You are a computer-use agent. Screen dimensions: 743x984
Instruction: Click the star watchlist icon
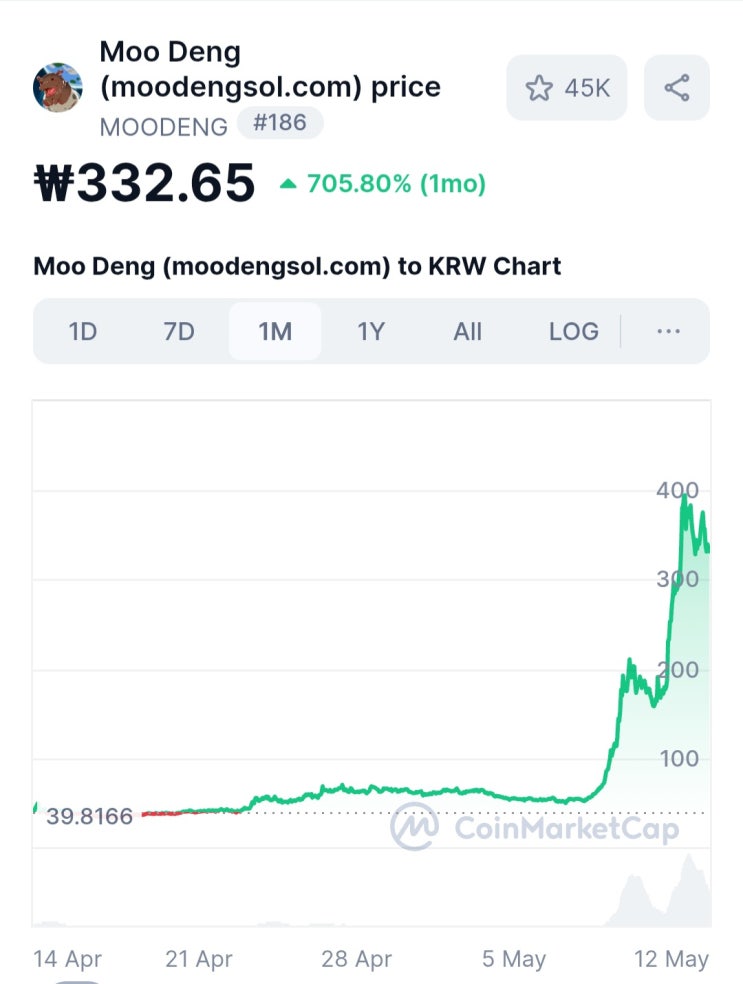click(x=539, y=88)
